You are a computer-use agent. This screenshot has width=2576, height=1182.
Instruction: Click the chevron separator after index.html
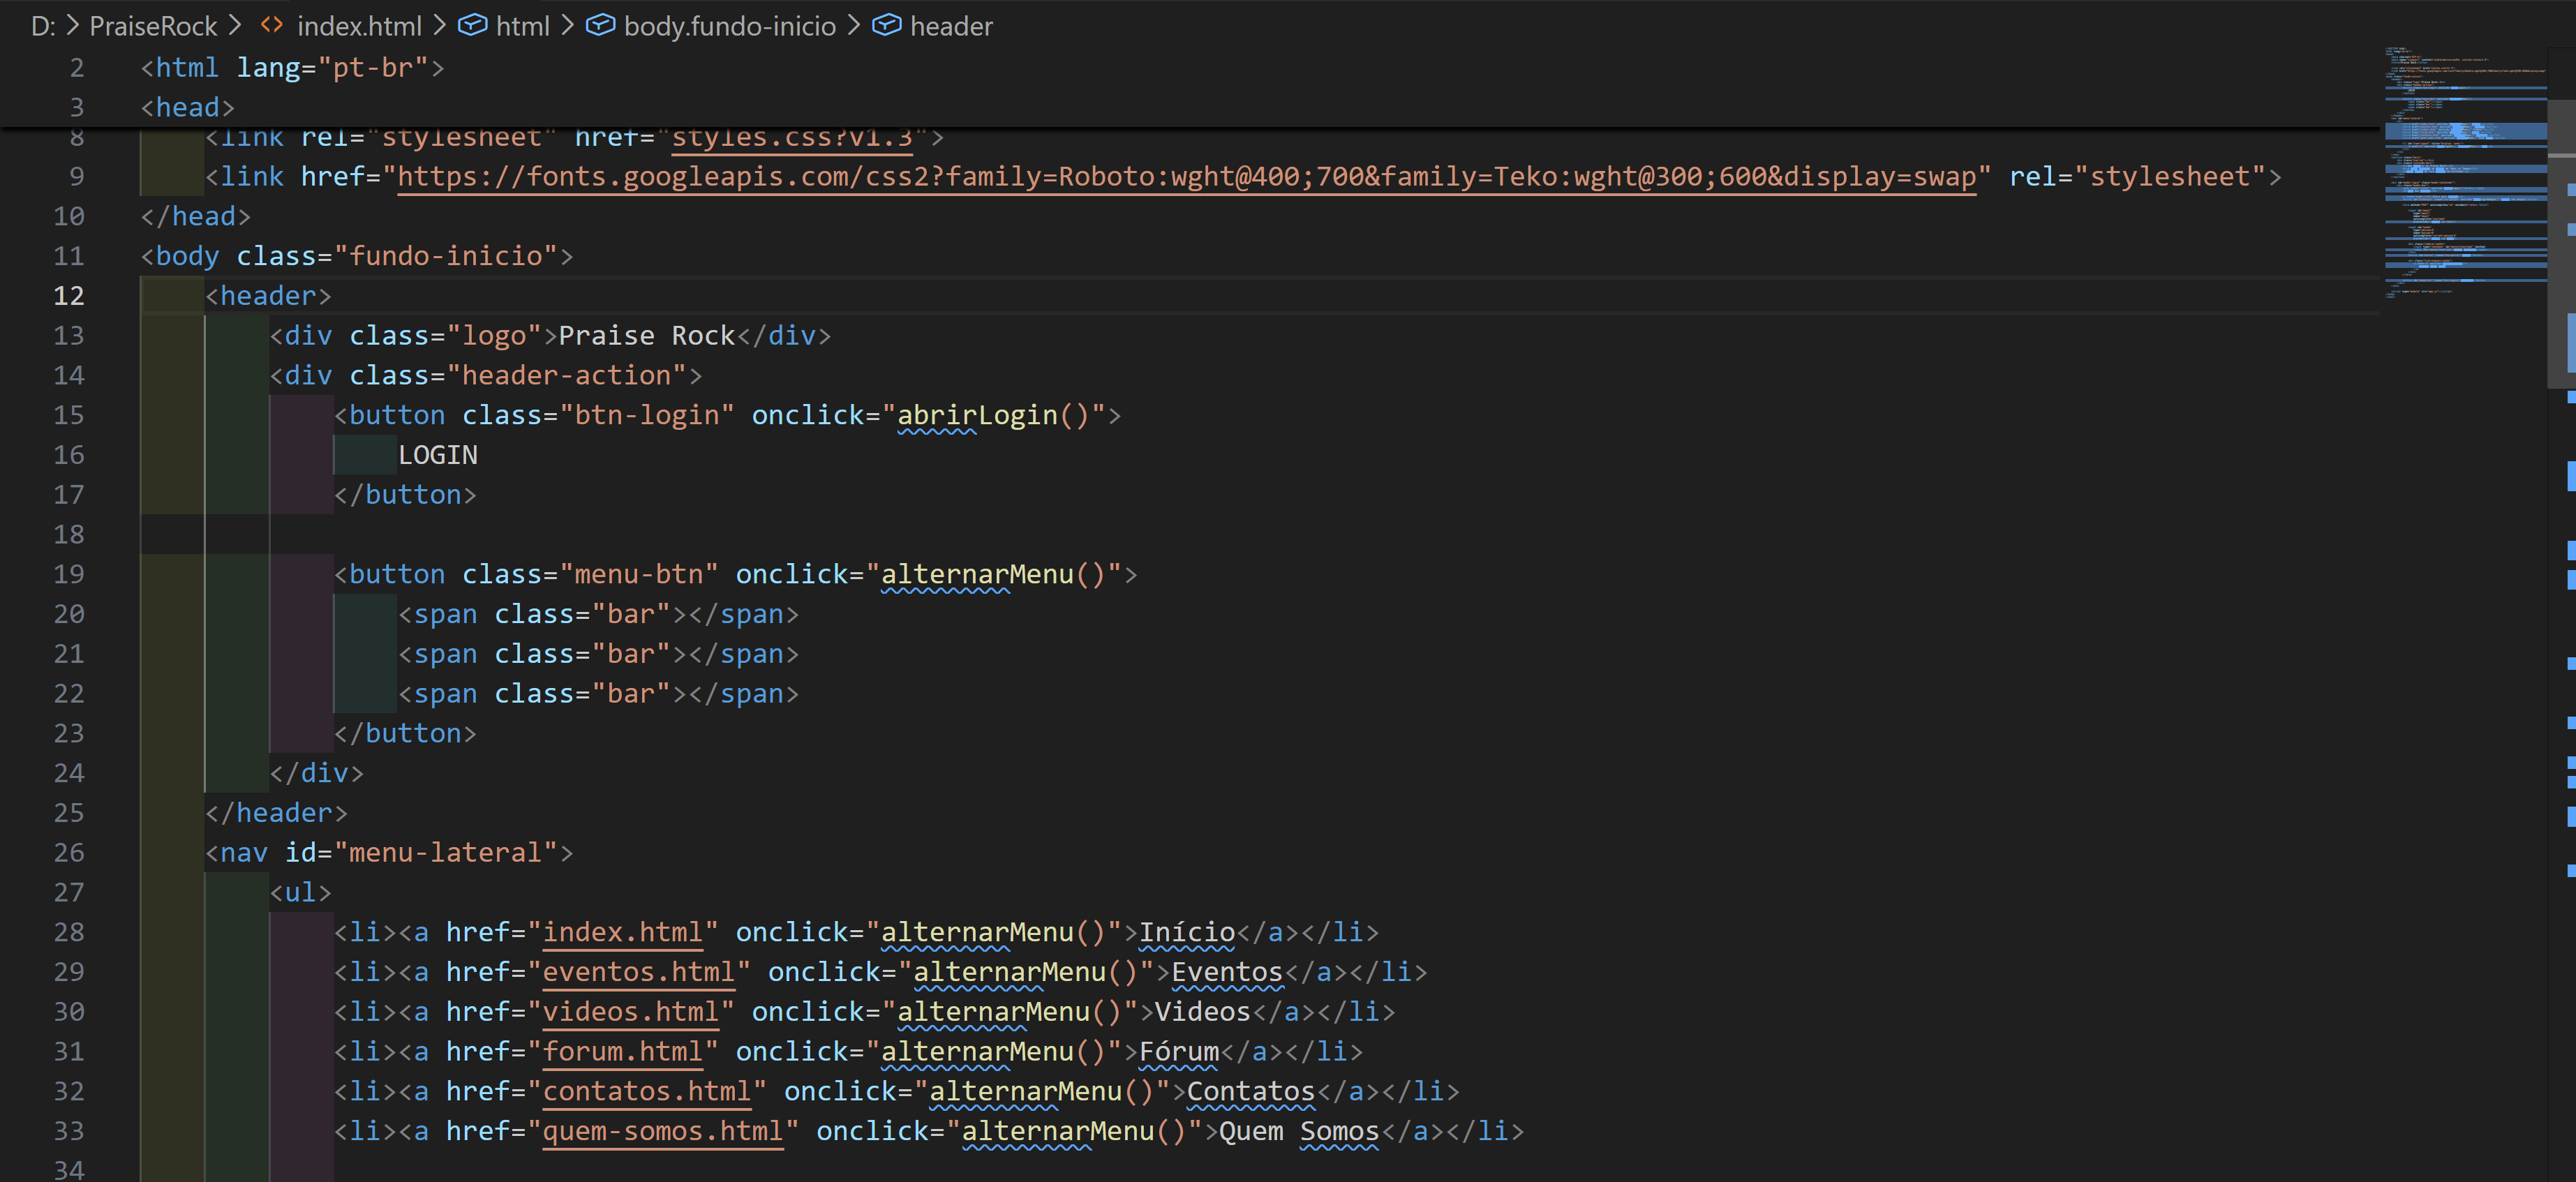[x=439, y=26]
